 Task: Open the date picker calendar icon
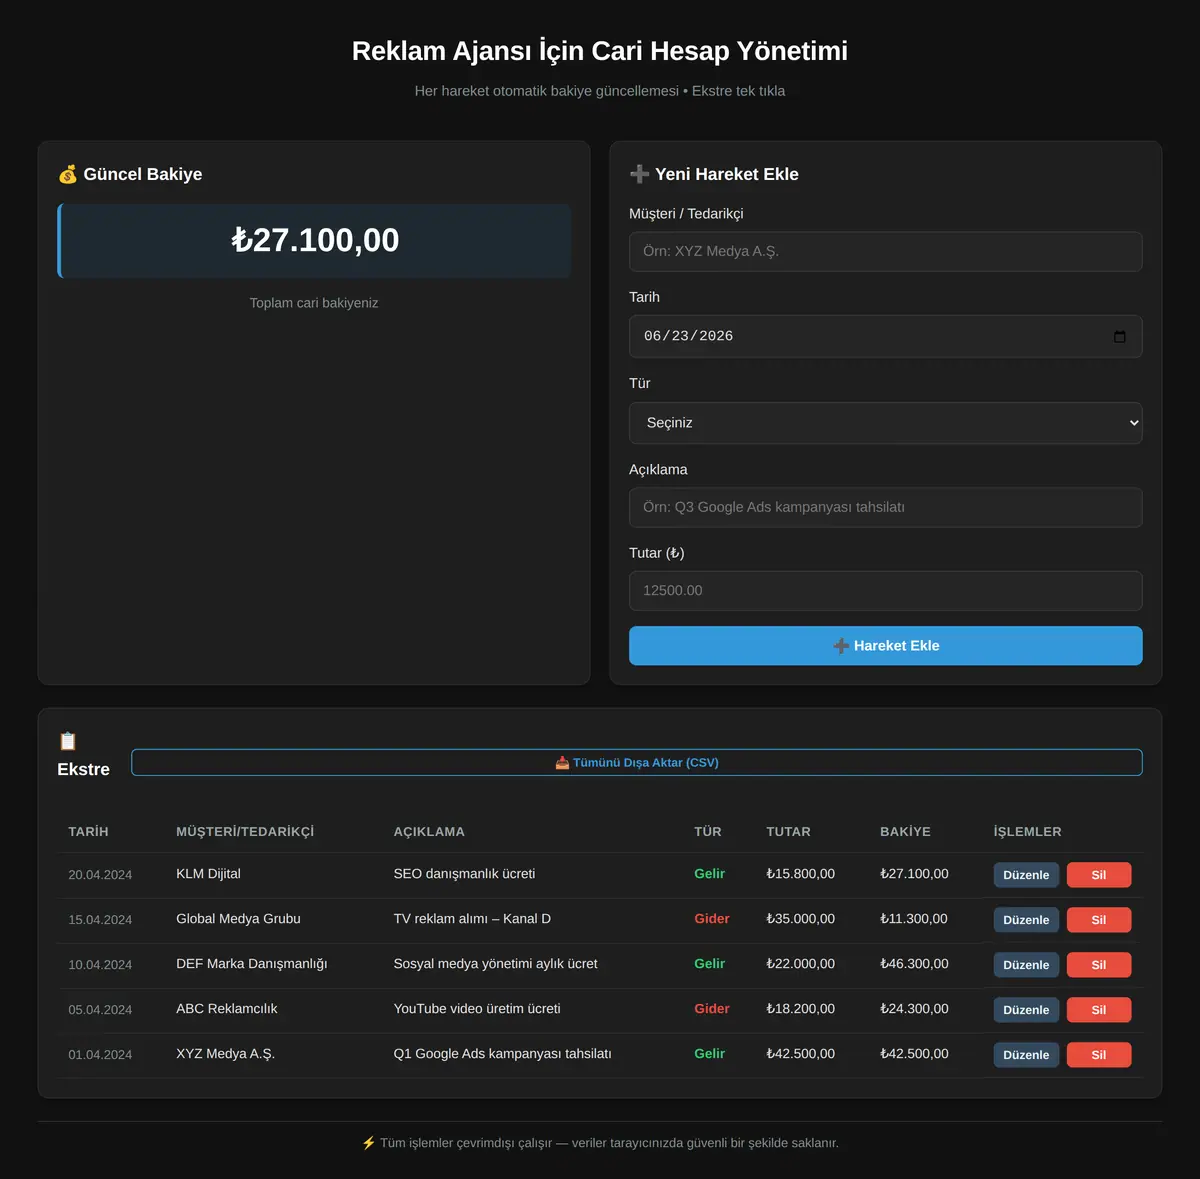point(1119,336)
